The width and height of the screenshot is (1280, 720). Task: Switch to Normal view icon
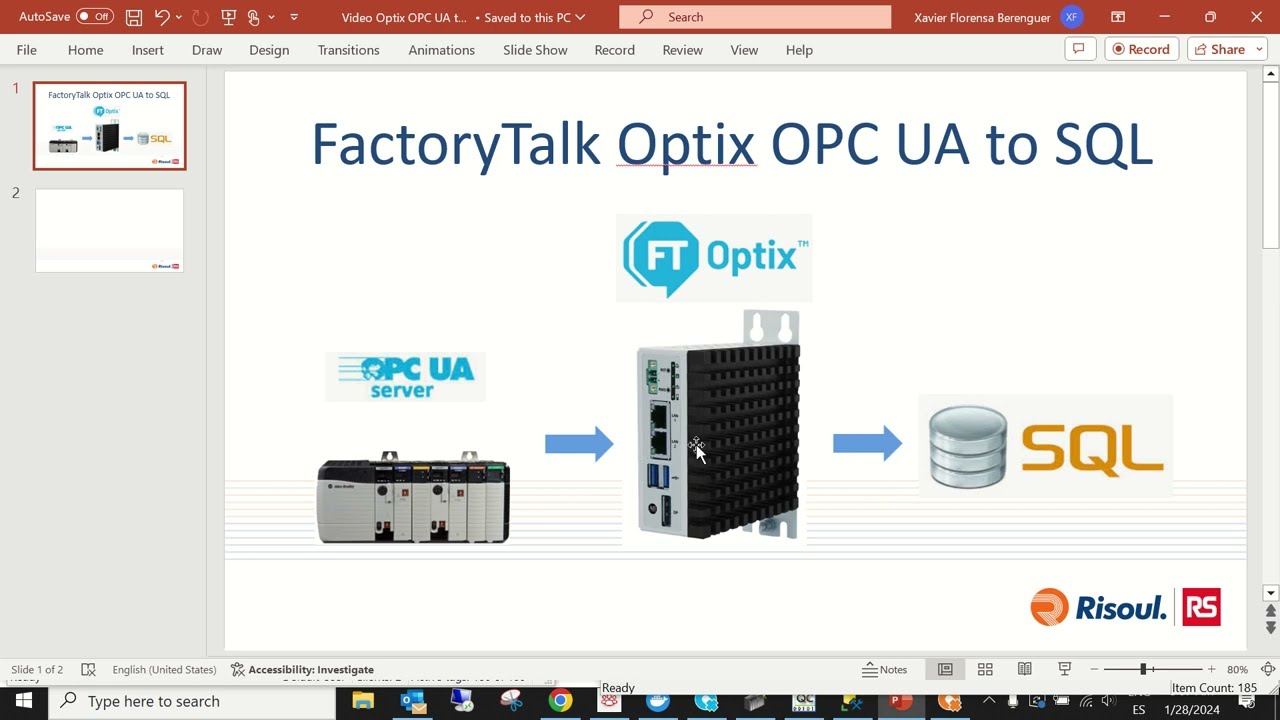[x=945, y=670]
